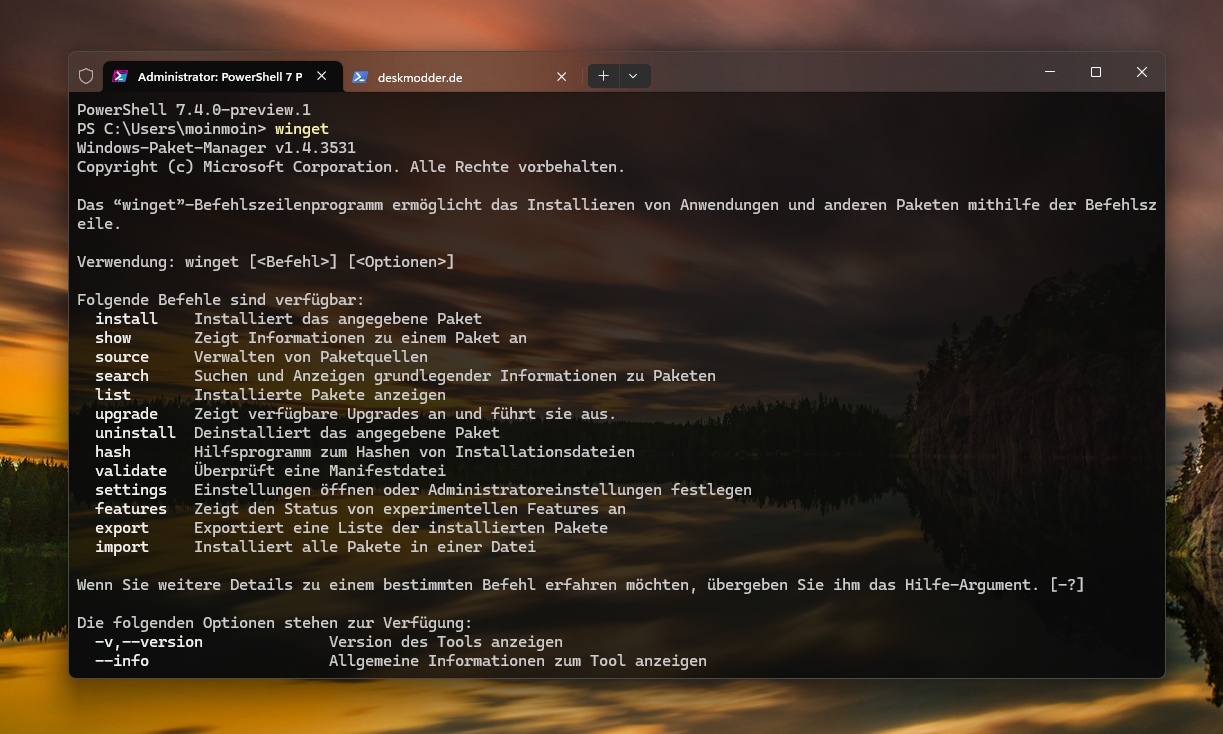The image size is (1223, 734).
Task: Click 'Version des Tools anzeigen' description
Action: tap(446, 642)
